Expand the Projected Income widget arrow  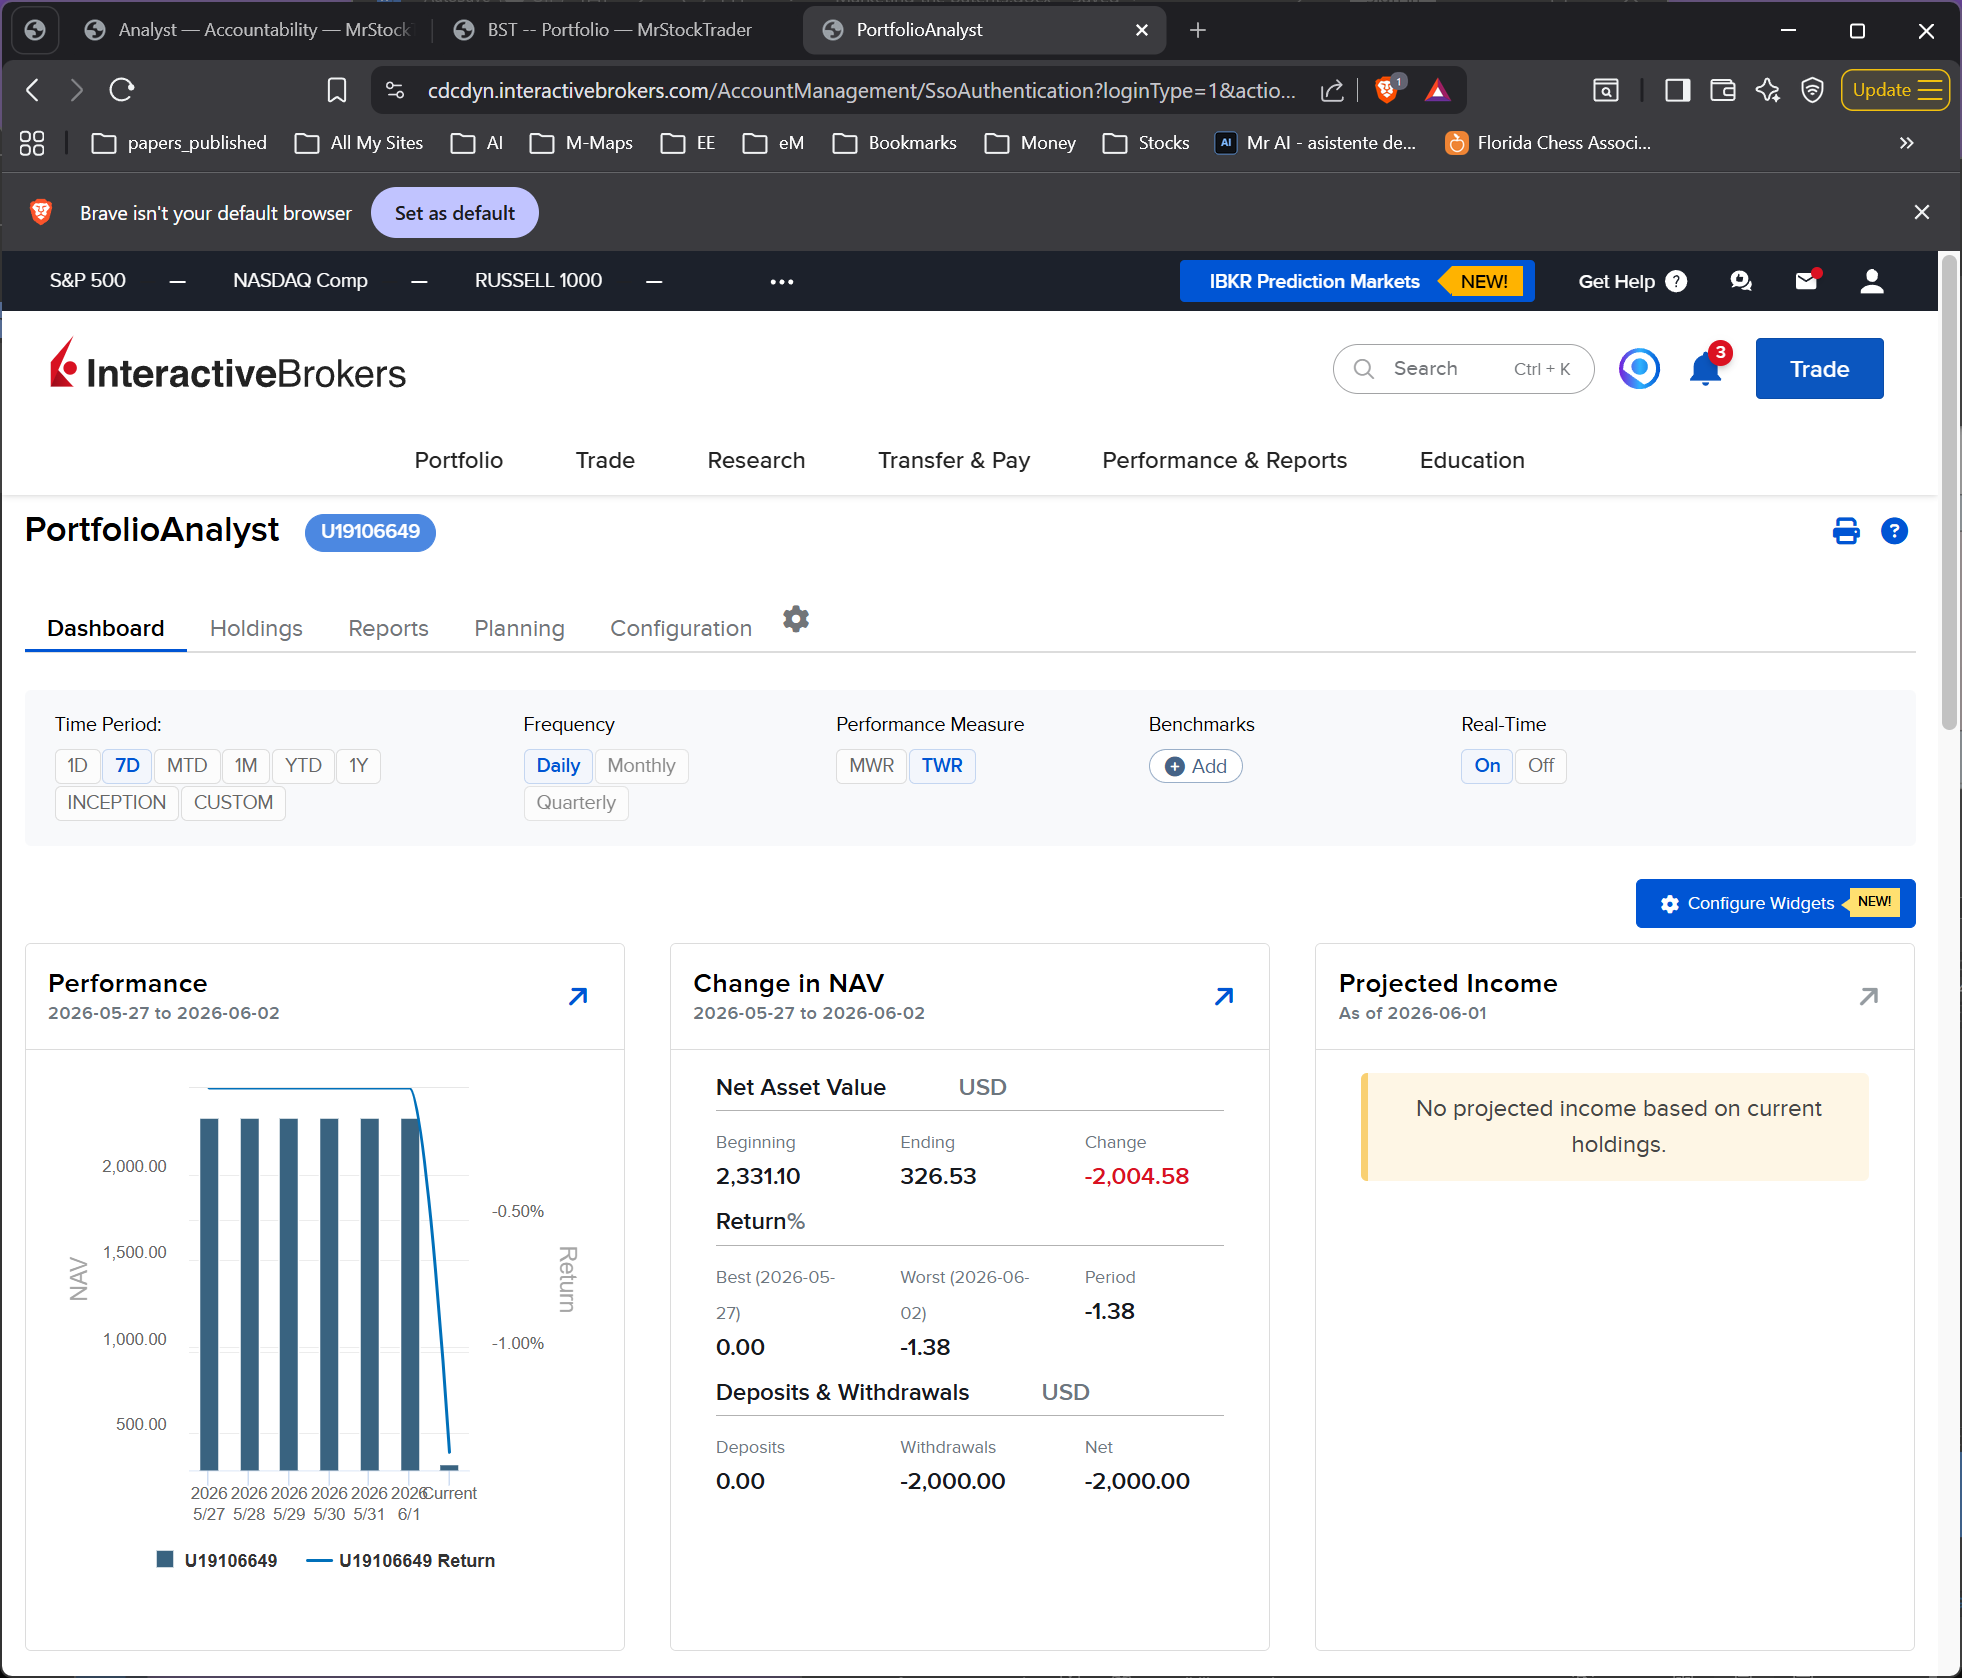pos(1869,996)
